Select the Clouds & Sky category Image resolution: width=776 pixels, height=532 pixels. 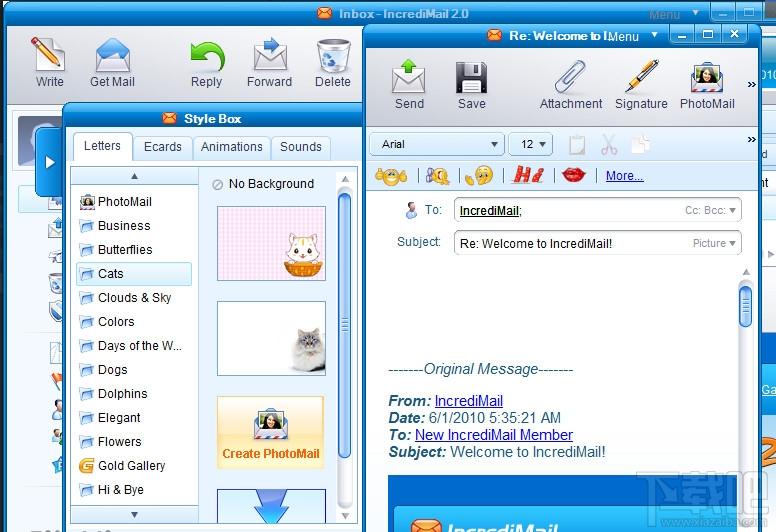coord(134,298)
